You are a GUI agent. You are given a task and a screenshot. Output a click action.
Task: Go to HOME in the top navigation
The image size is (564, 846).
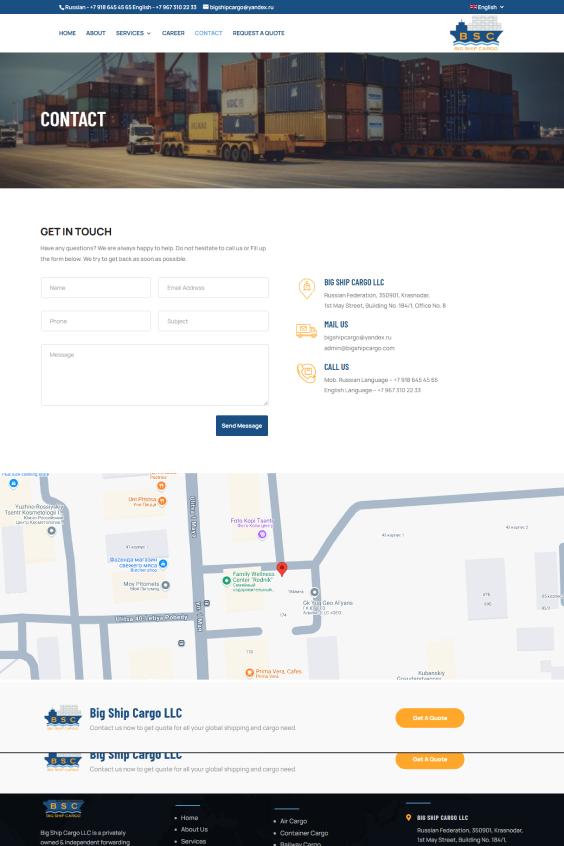click(67, 33)
